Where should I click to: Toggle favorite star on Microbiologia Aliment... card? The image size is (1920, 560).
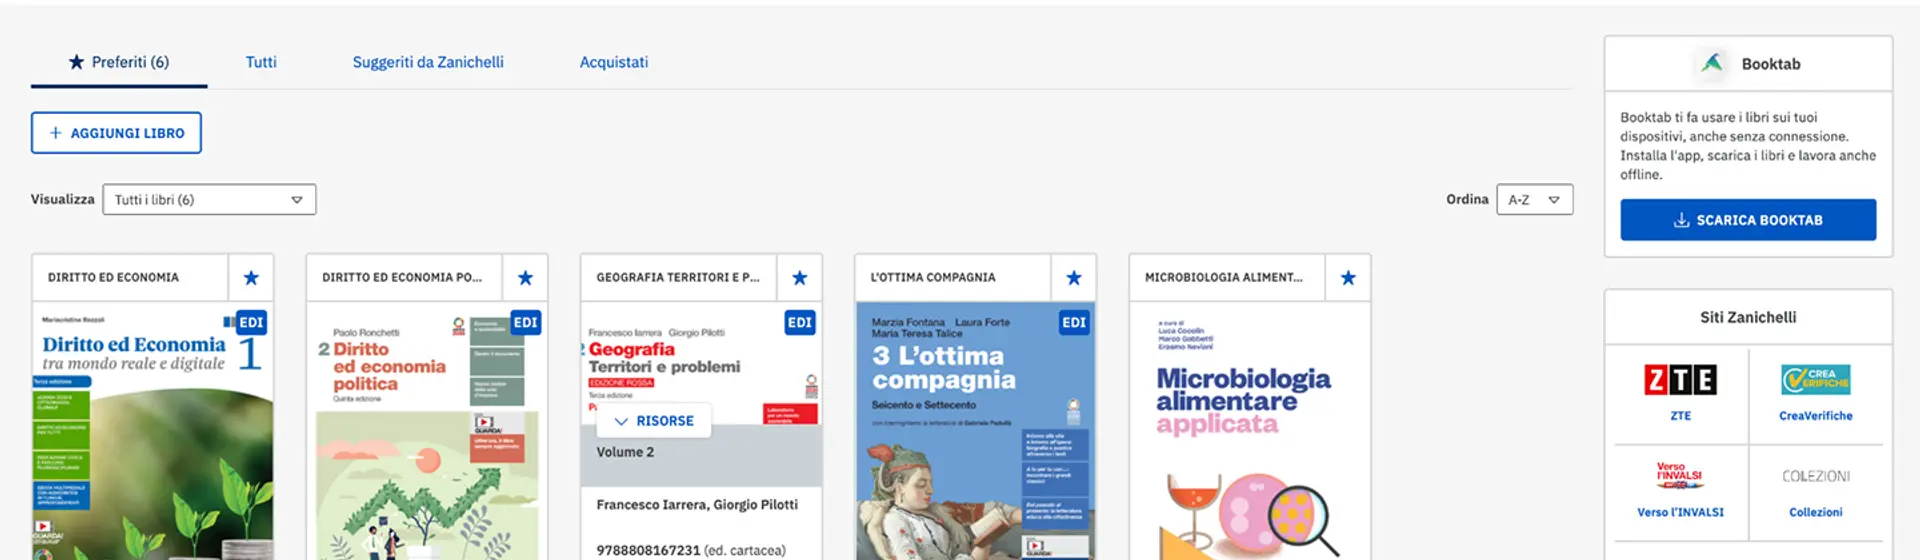pos(1348,278)
